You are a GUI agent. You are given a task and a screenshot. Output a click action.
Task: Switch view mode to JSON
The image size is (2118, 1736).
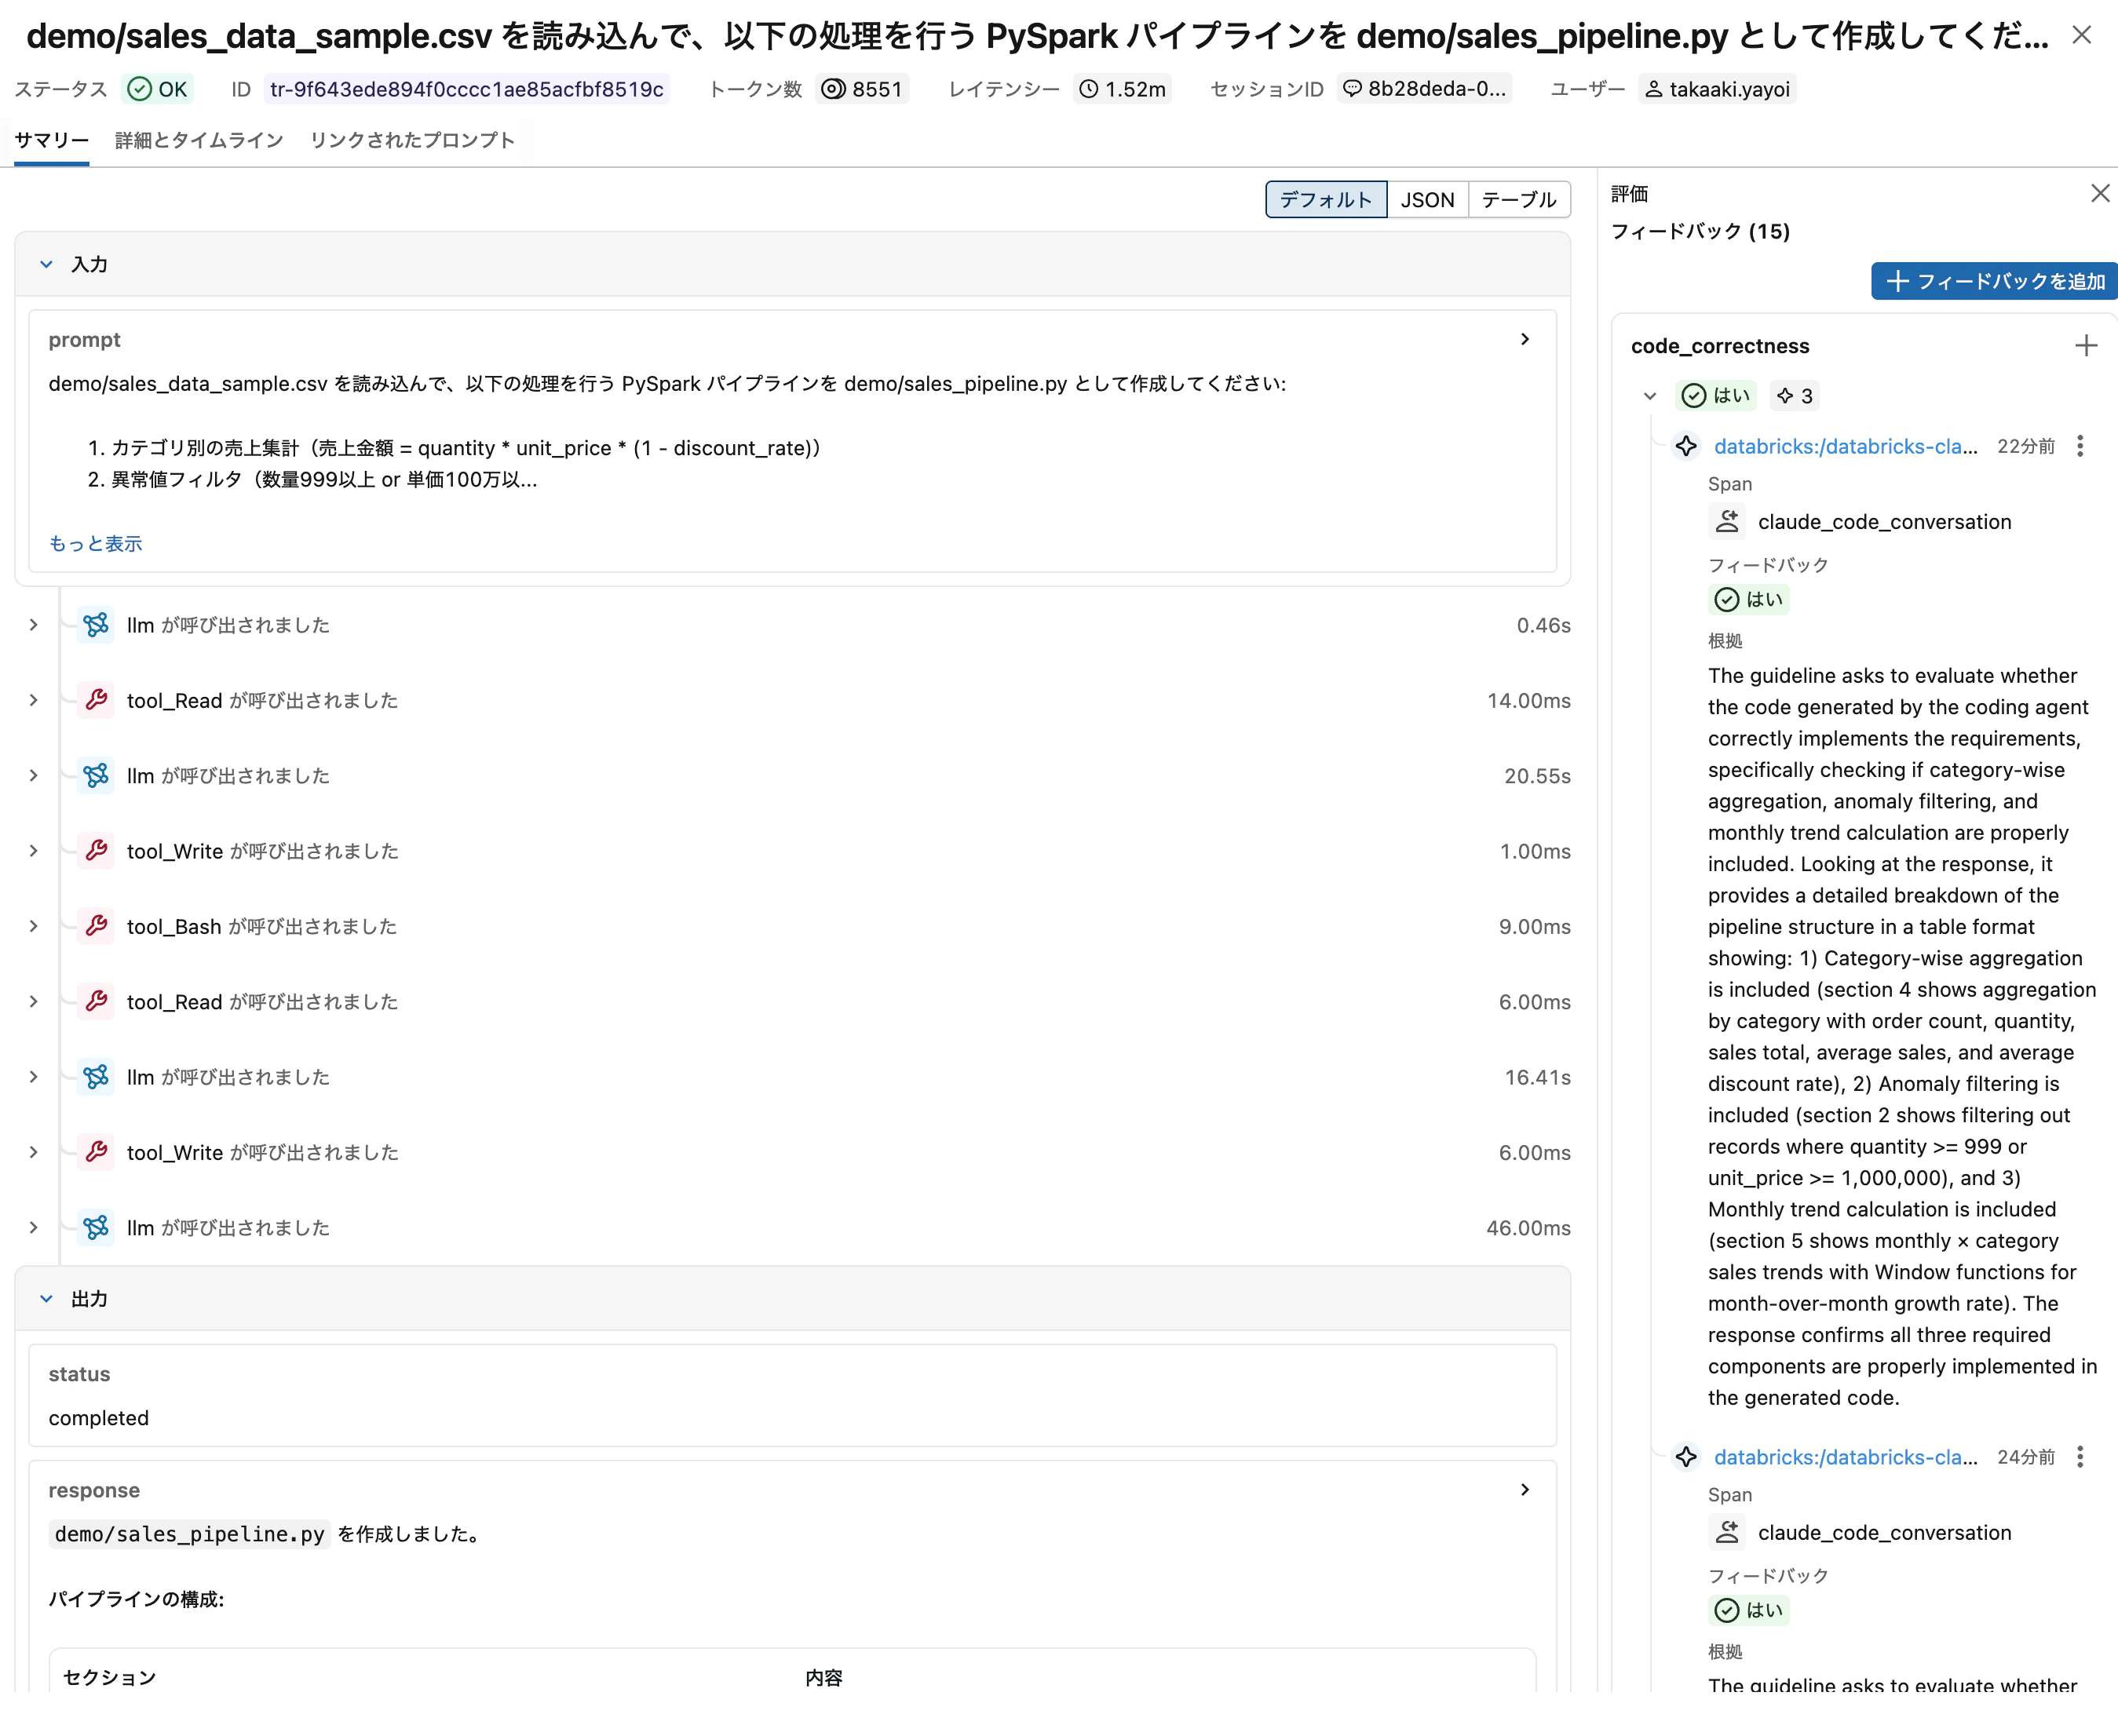pos(1427,199)
